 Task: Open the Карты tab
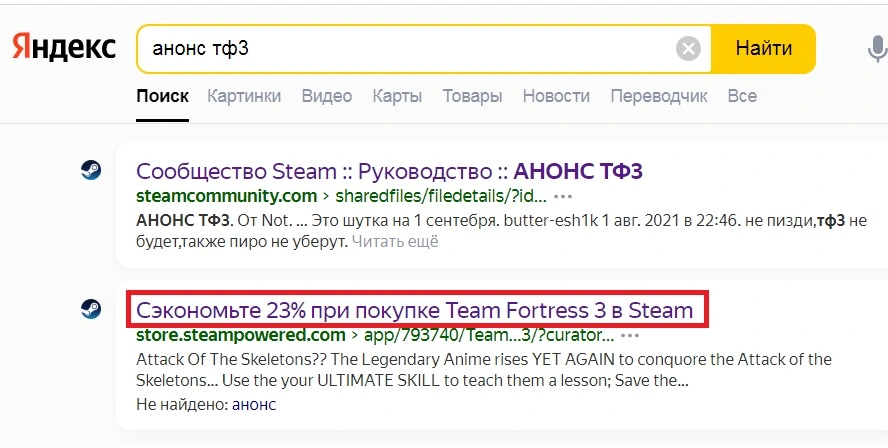point(397,96)
